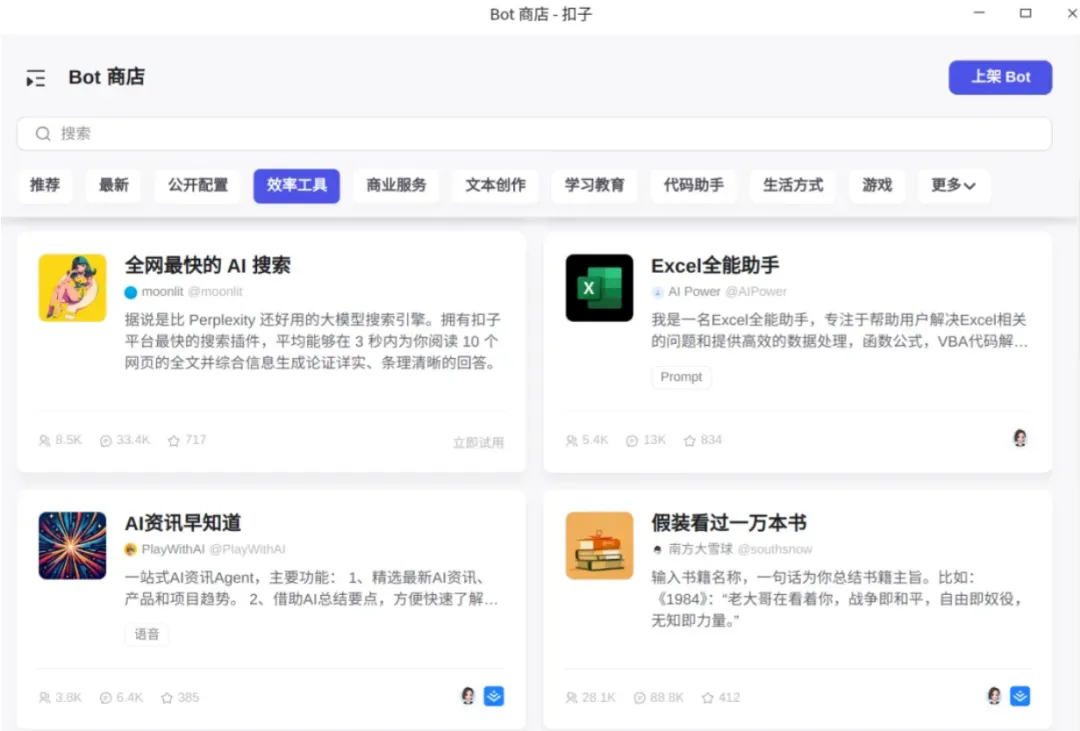Click the chat count icon showing 33.4K

click(x=105, y=440)
